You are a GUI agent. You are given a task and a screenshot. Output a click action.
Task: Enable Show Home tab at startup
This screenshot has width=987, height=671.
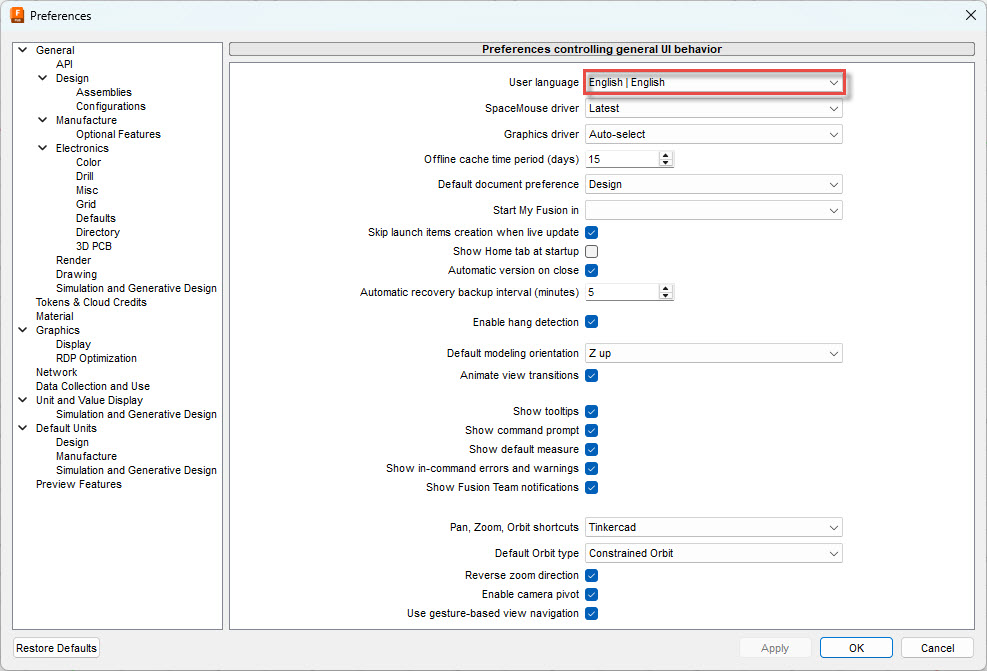coord(591,251)
